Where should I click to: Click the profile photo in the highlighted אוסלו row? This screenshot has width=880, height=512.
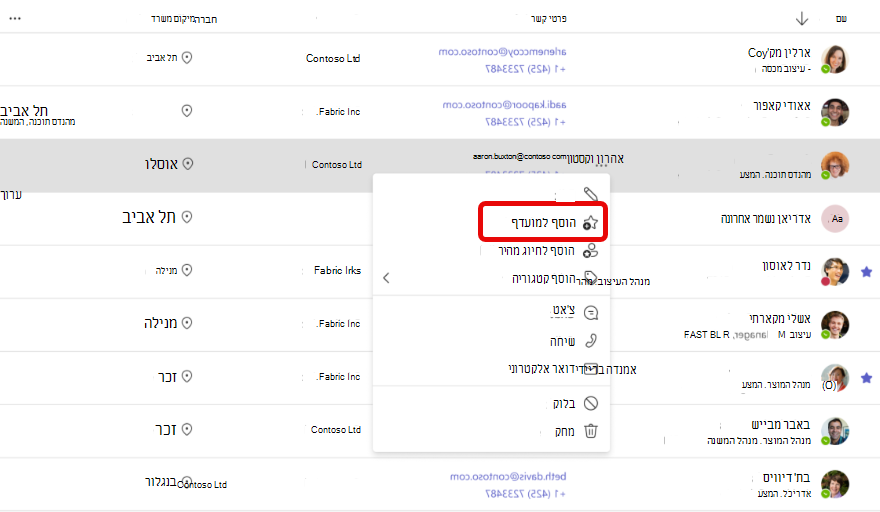[835, 165]
